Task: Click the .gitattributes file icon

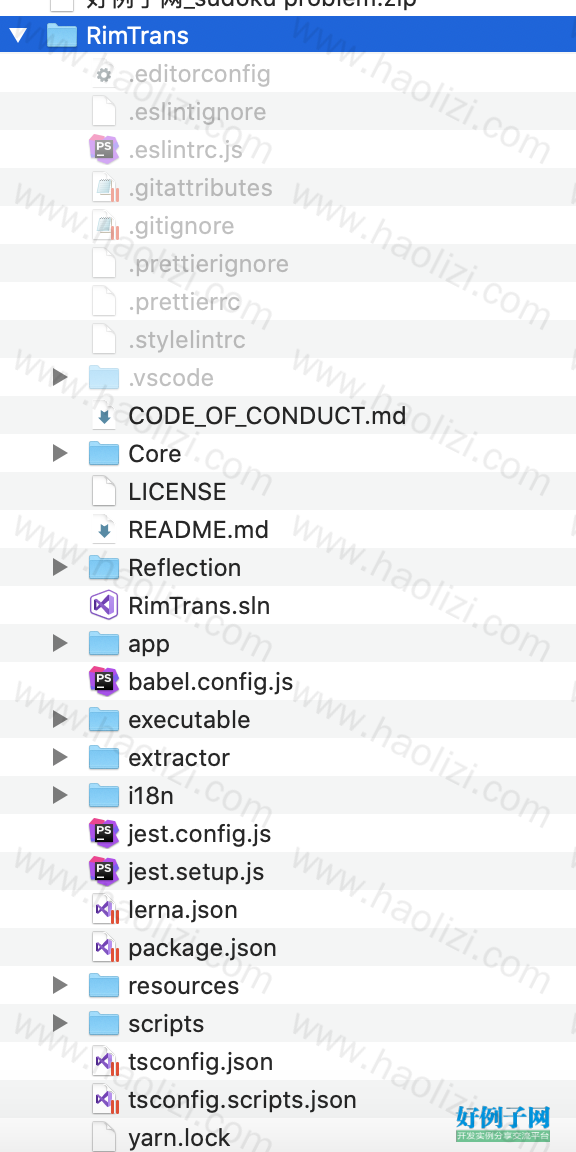Action: pos(105,188)
